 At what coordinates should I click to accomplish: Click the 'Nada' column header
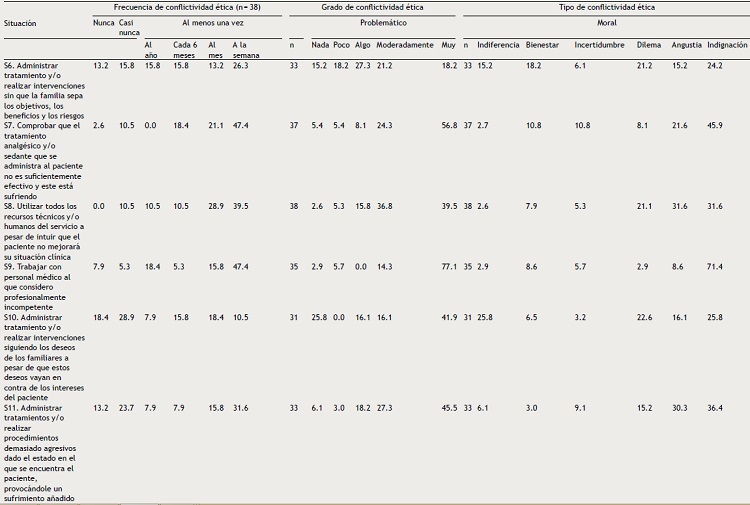coord(320,45)
